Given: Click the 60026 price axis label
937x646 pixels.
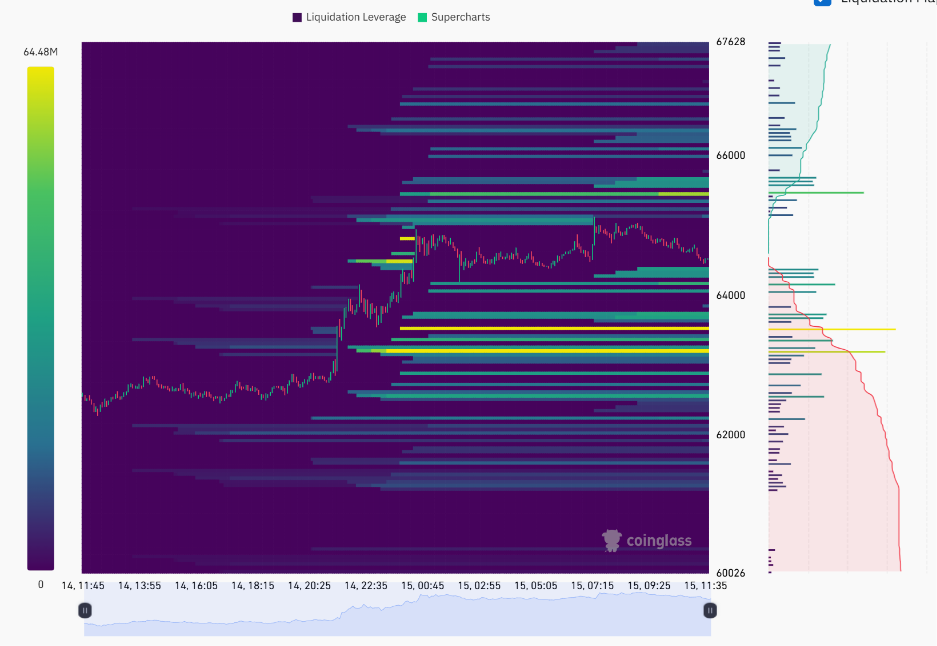Looking at the screenshot, I should pos(730,573).
